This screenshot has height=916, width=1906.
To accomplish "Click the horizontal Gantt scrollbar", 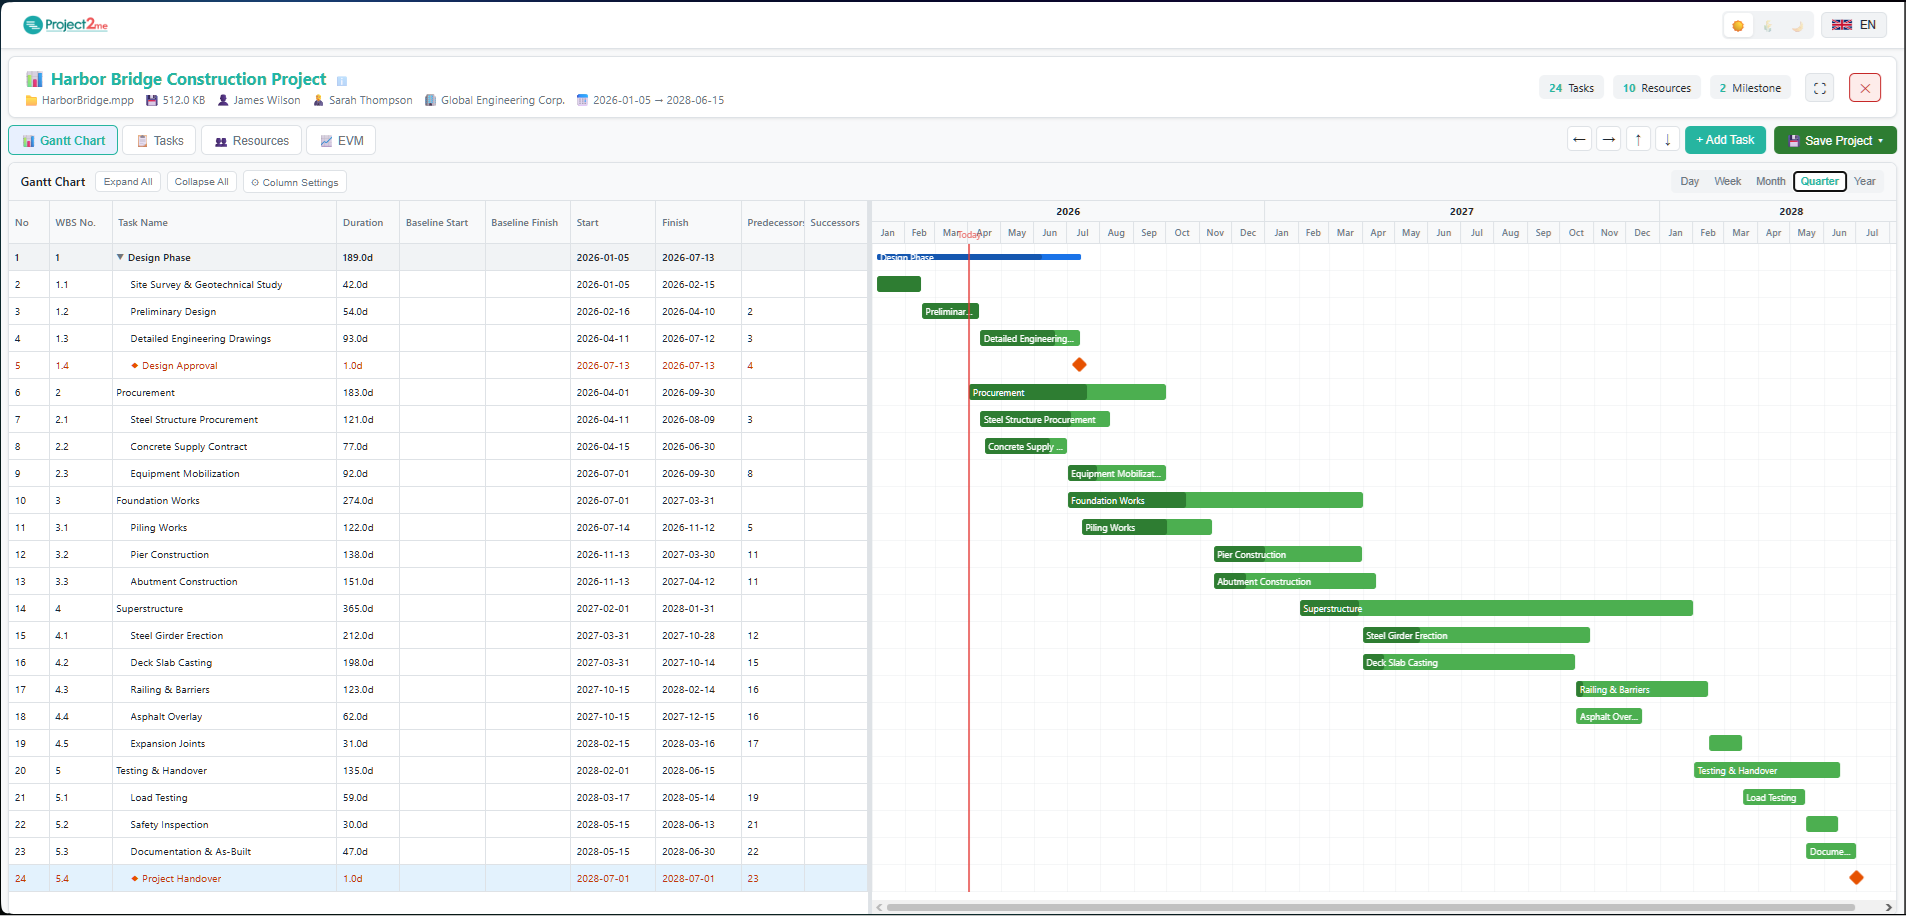I will point(1370,907).
